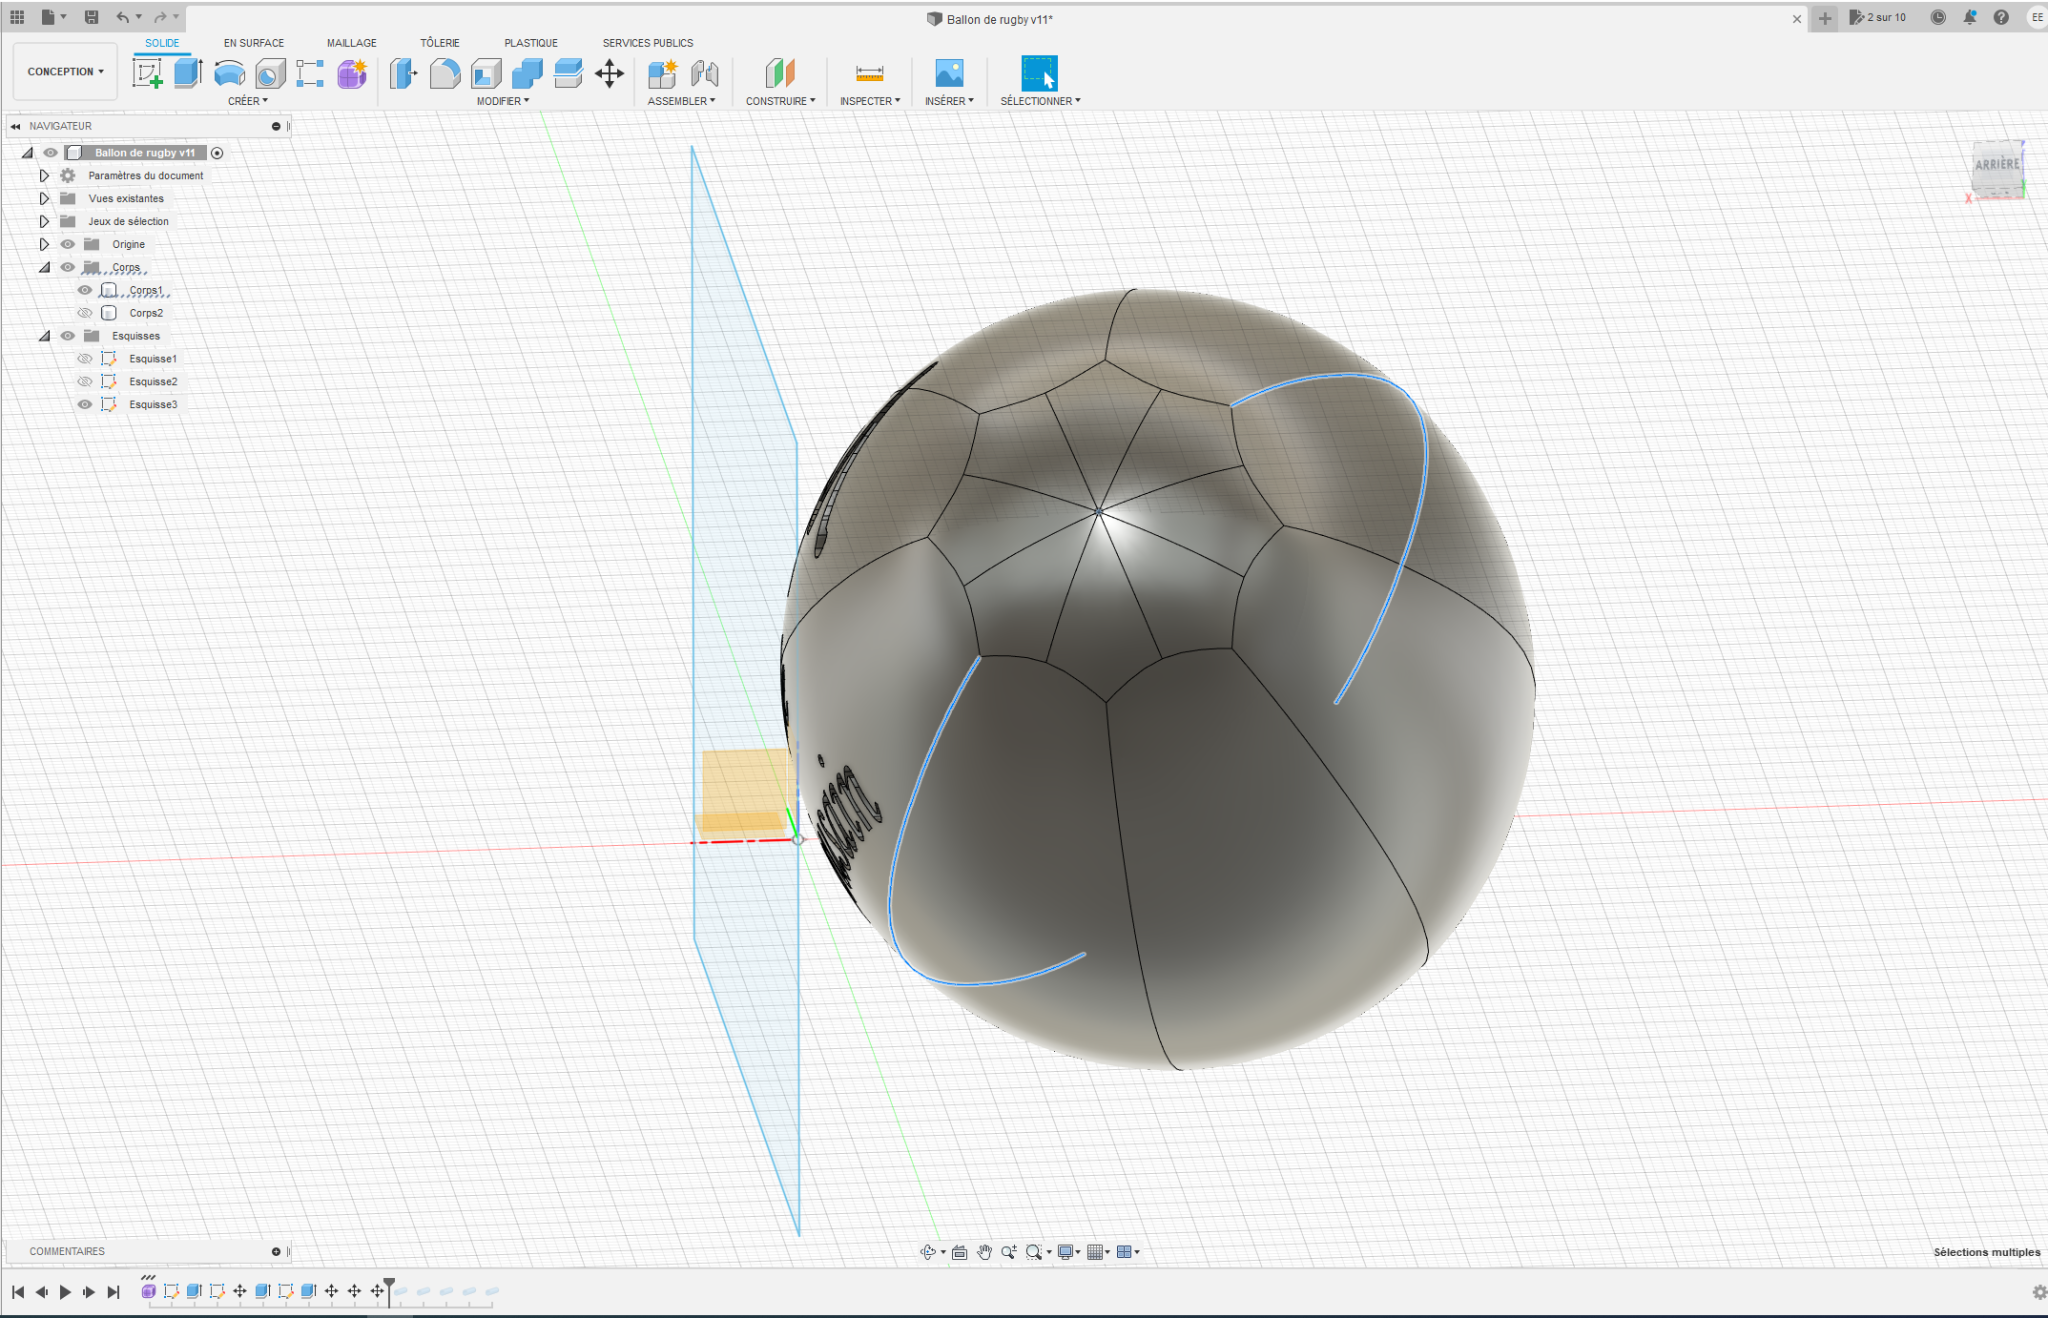Open the INSPECTER dropdown menu

click(870, 101)
